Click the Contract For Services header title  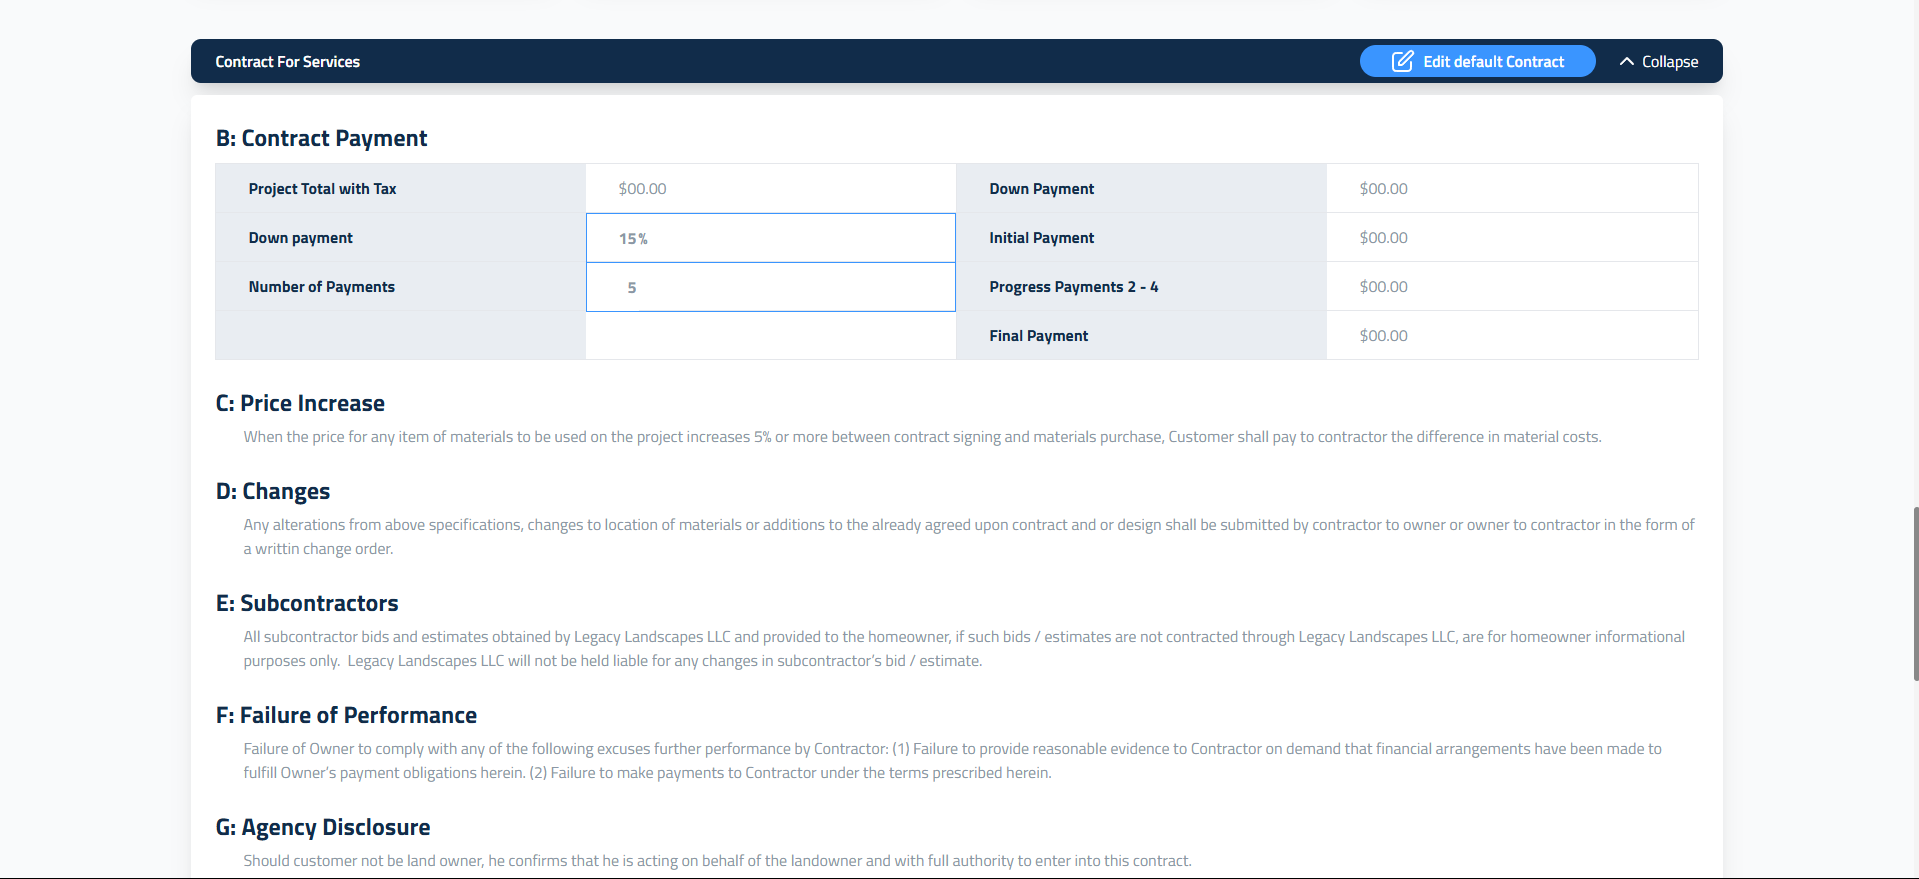point(287,62)
